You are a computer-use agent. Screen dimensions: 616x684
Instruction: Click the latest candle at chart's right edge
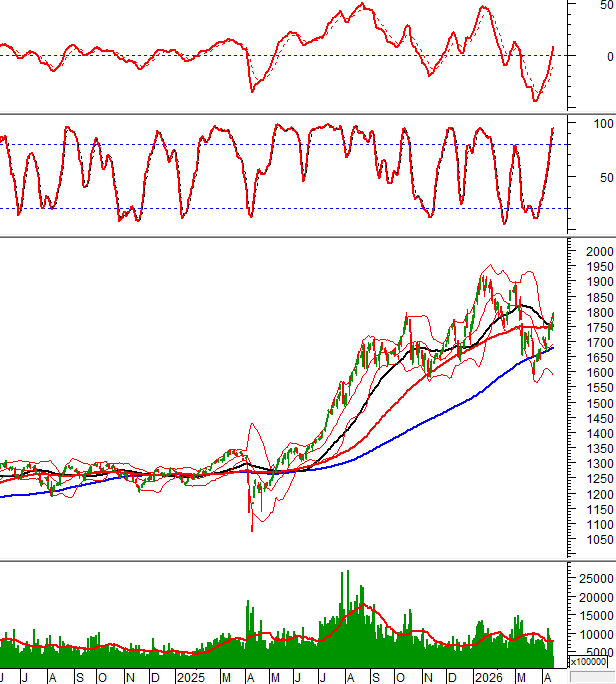click(x=552, y=320)
